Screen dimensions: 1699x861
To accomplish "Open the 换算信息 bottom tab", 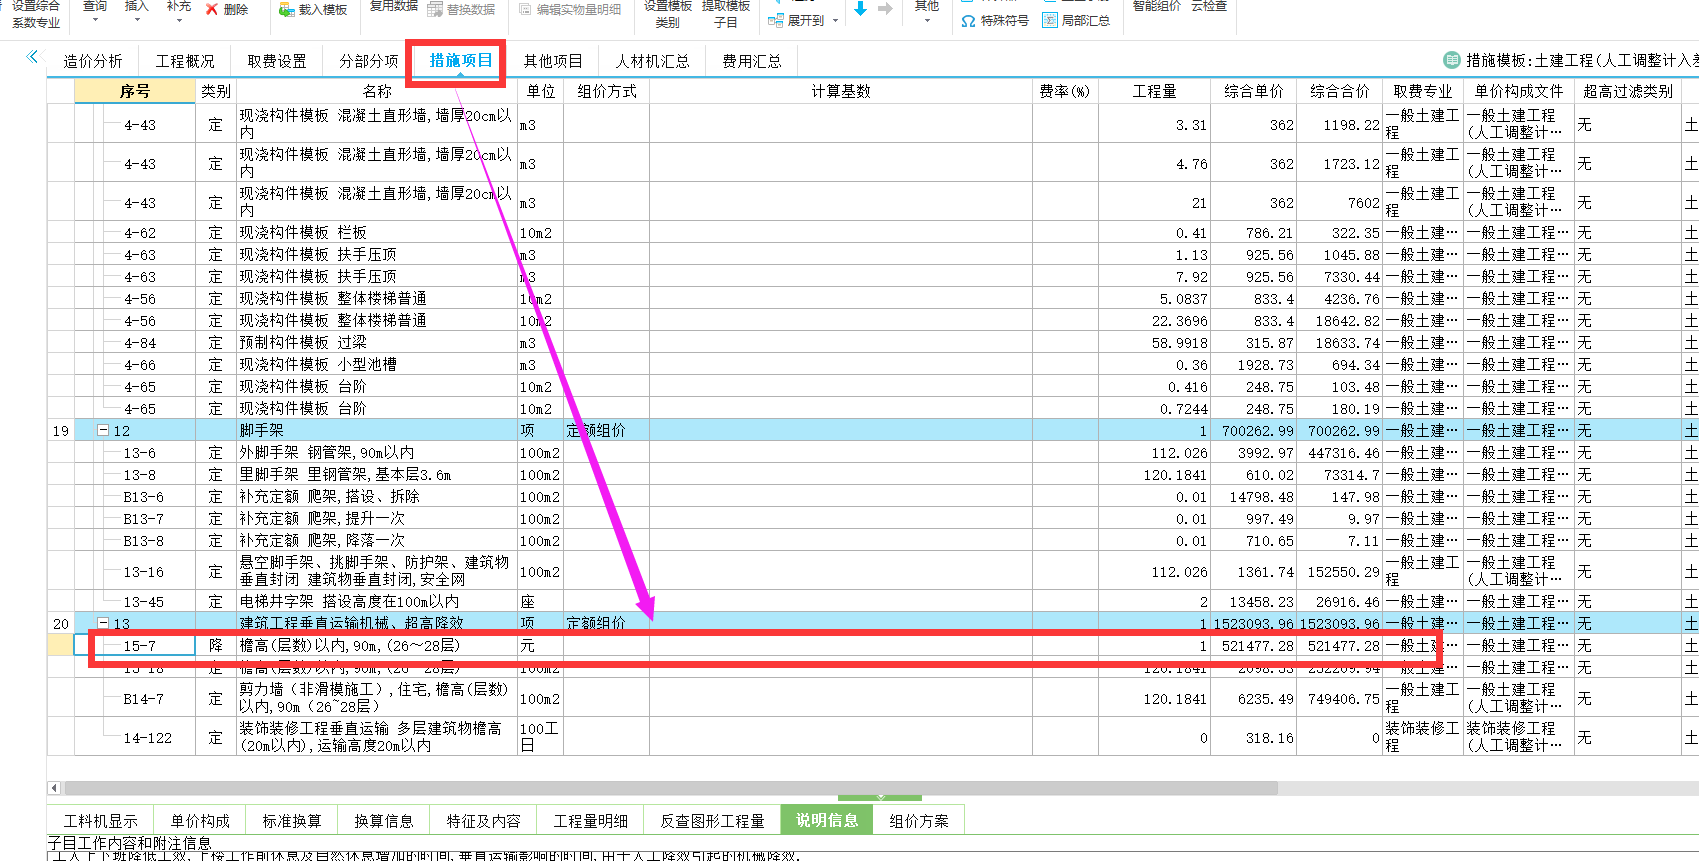I will (x=384, y=821).
